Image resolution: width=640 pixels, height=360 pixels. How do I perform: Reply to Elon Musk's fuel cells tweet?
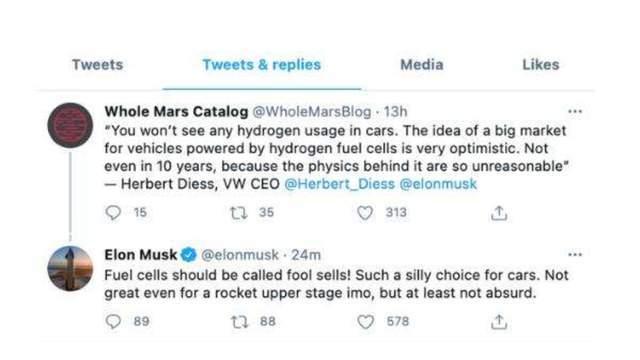[113, 322]
